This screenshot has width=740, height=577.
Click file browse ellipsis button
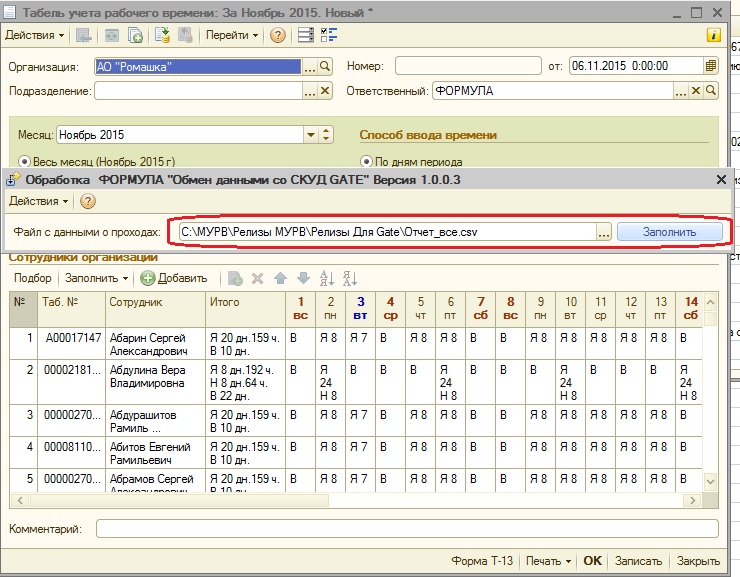604,232
